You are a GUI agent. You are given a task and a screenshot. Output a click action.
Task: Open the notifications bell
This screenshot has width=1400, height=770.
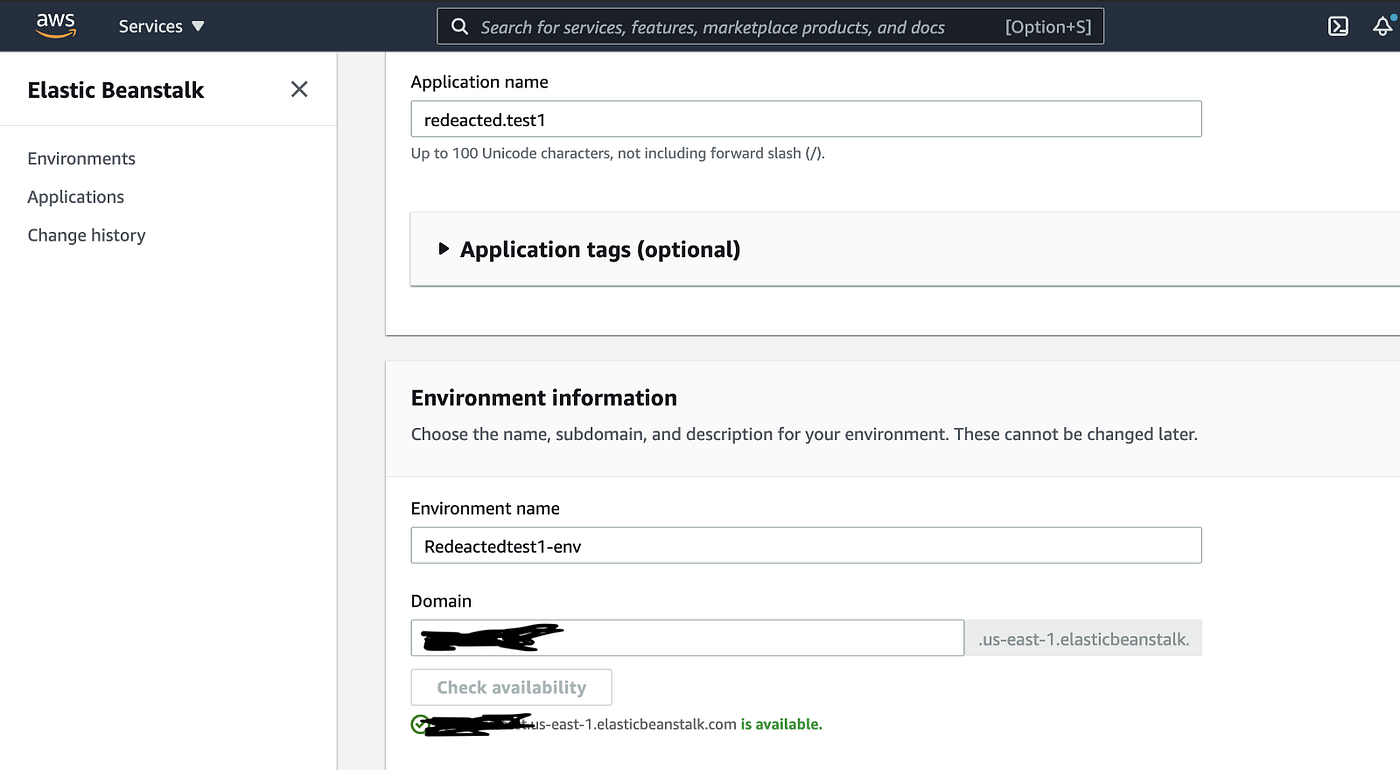pos(1383,27)
